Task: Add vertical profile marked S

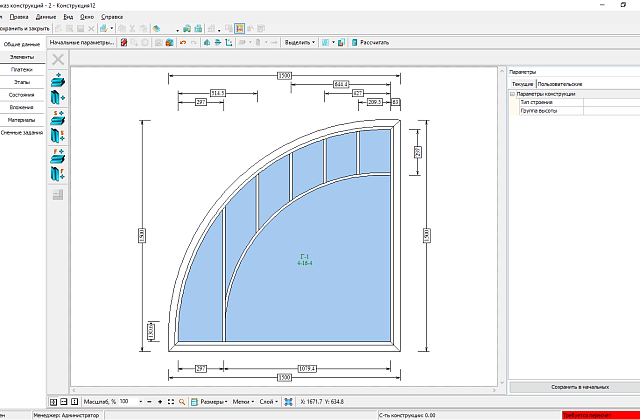Action: tap(58, 136)
